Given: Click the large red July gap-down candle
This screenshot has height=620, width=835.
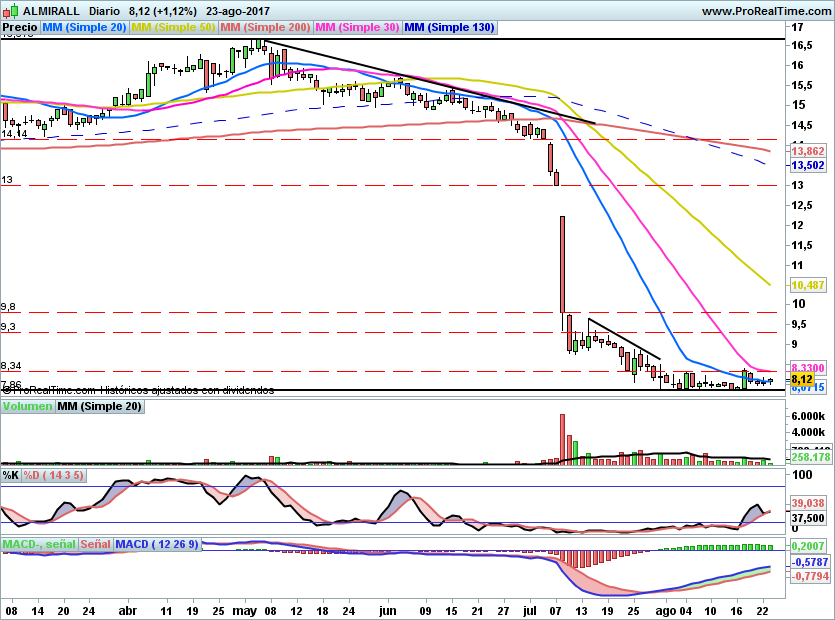Looking at the screenshot, I should [562, 263].
